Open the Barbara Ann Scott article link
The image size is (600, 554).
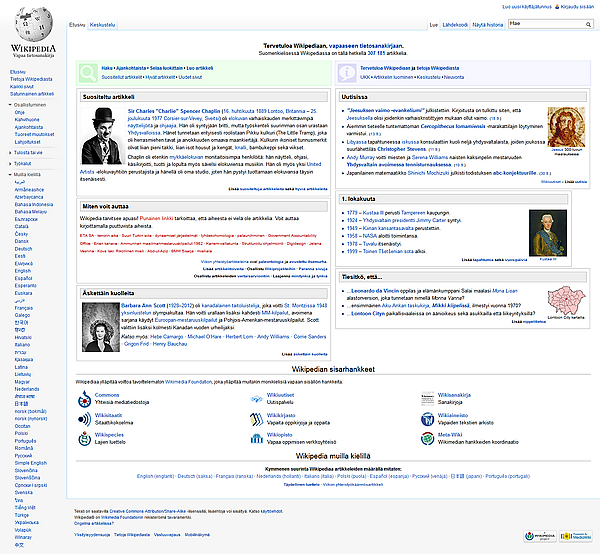tap(143, 306)
